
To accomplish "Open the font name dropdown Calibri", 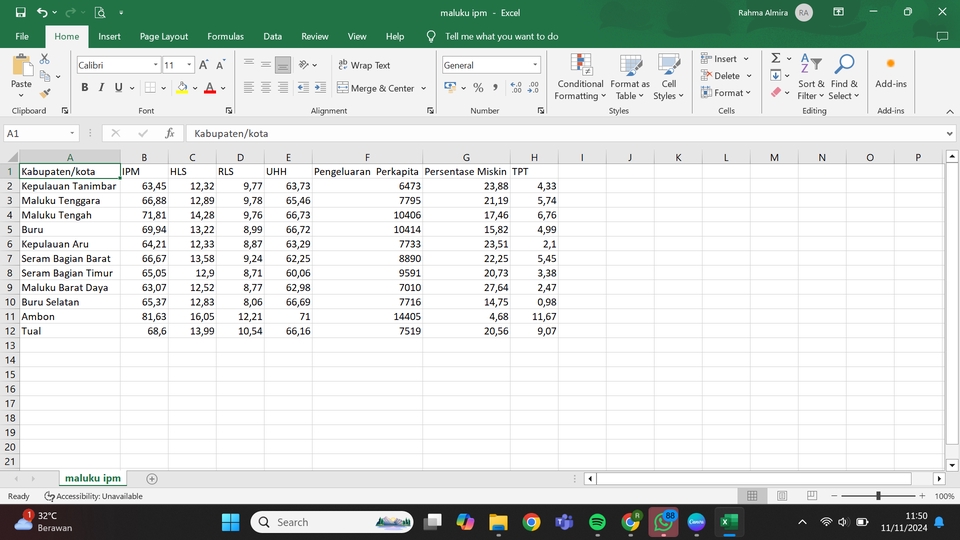I will (156, 65).
